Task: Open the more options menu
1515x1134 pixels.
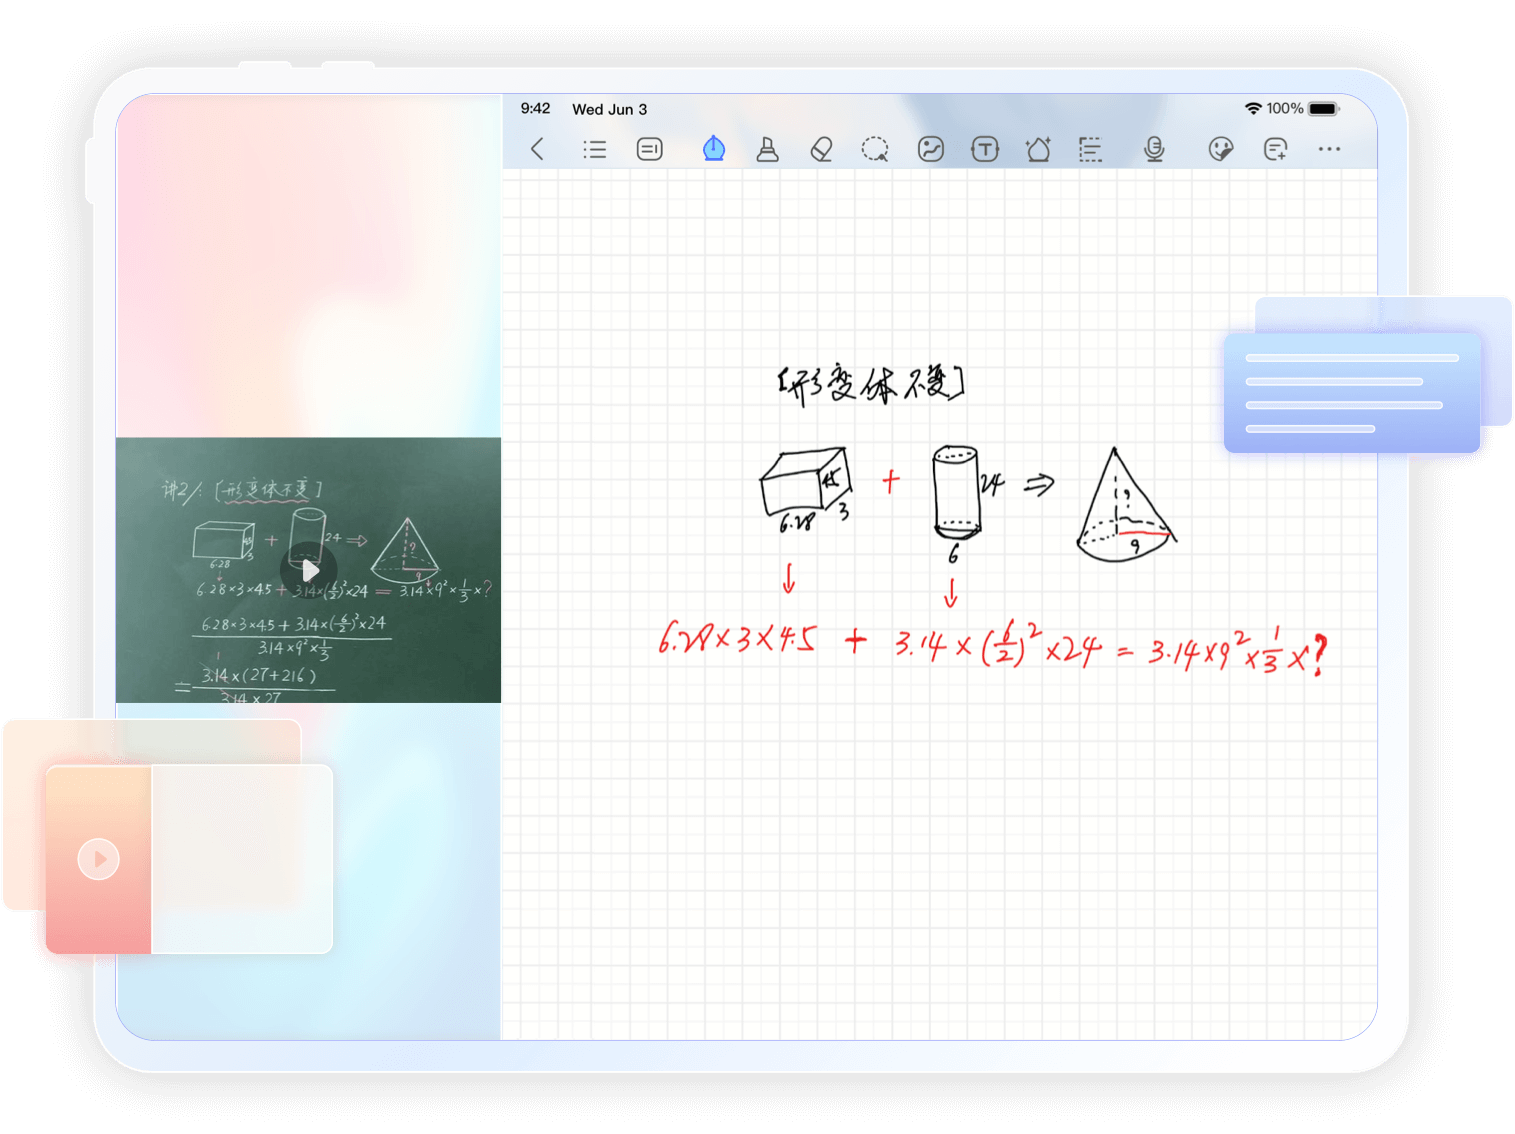Action: click(x=1329, y=149)
